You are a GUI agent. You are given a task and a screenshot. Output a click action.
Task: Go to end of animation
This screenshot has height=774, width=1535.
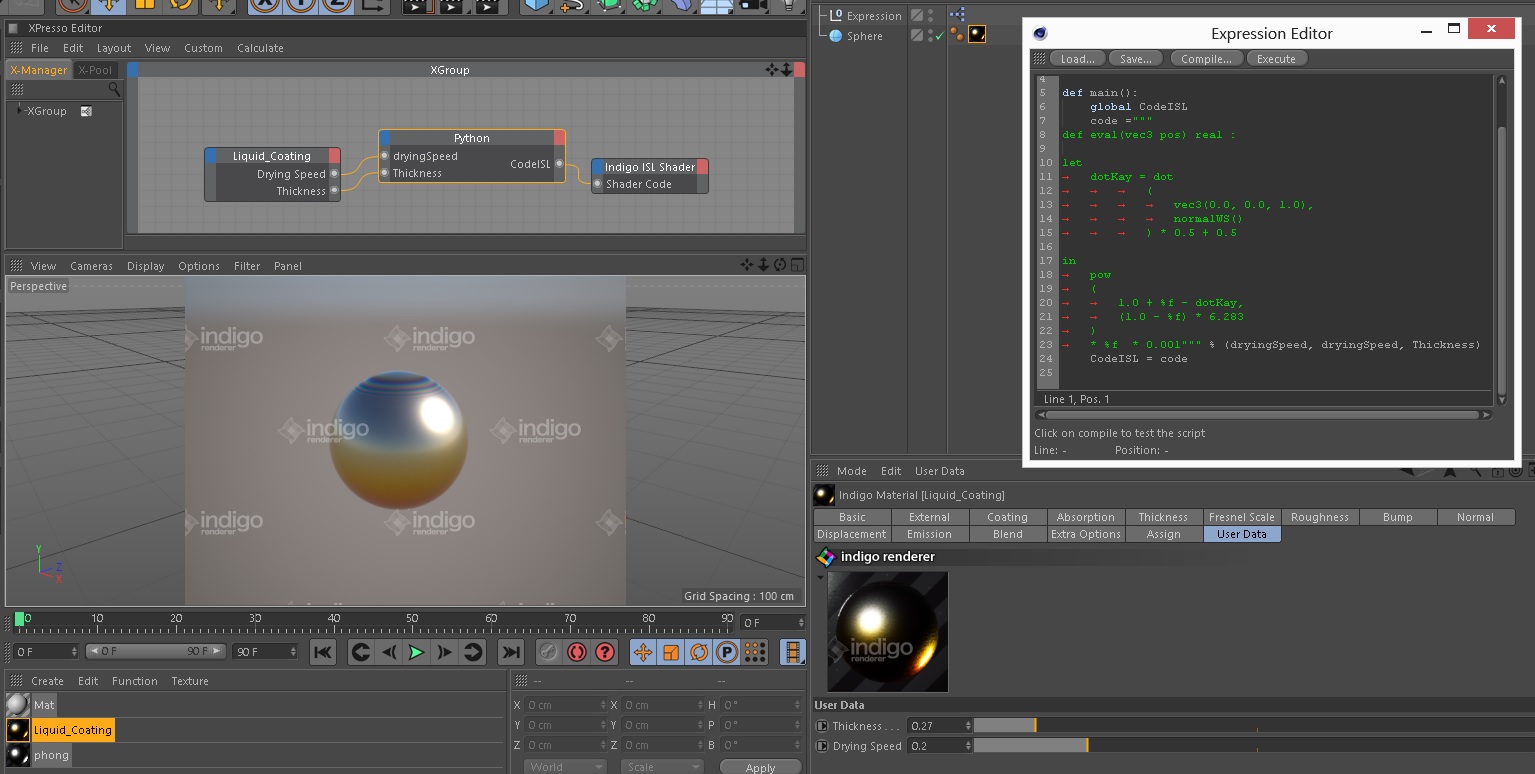511,653
